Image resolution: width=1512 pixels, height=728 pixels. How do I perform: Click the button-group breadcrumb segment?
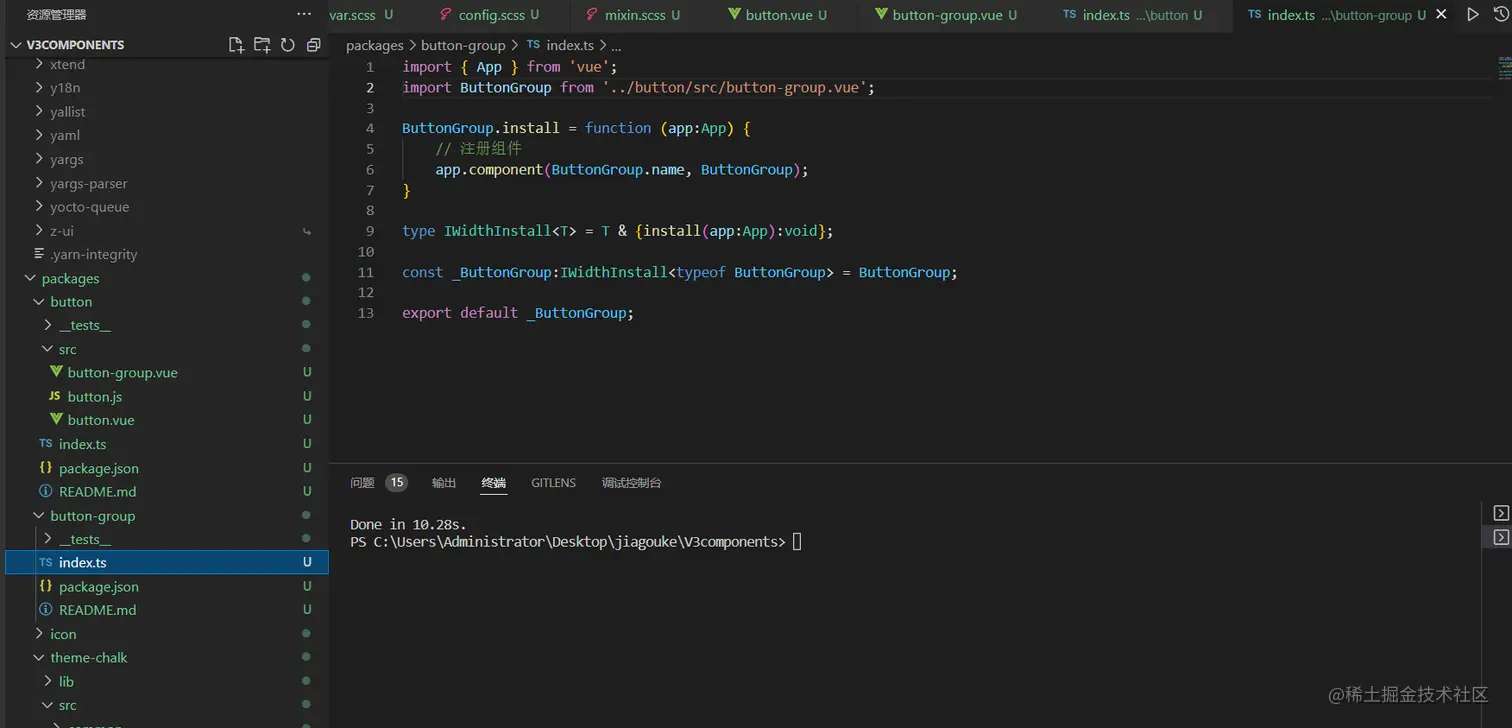463,45
